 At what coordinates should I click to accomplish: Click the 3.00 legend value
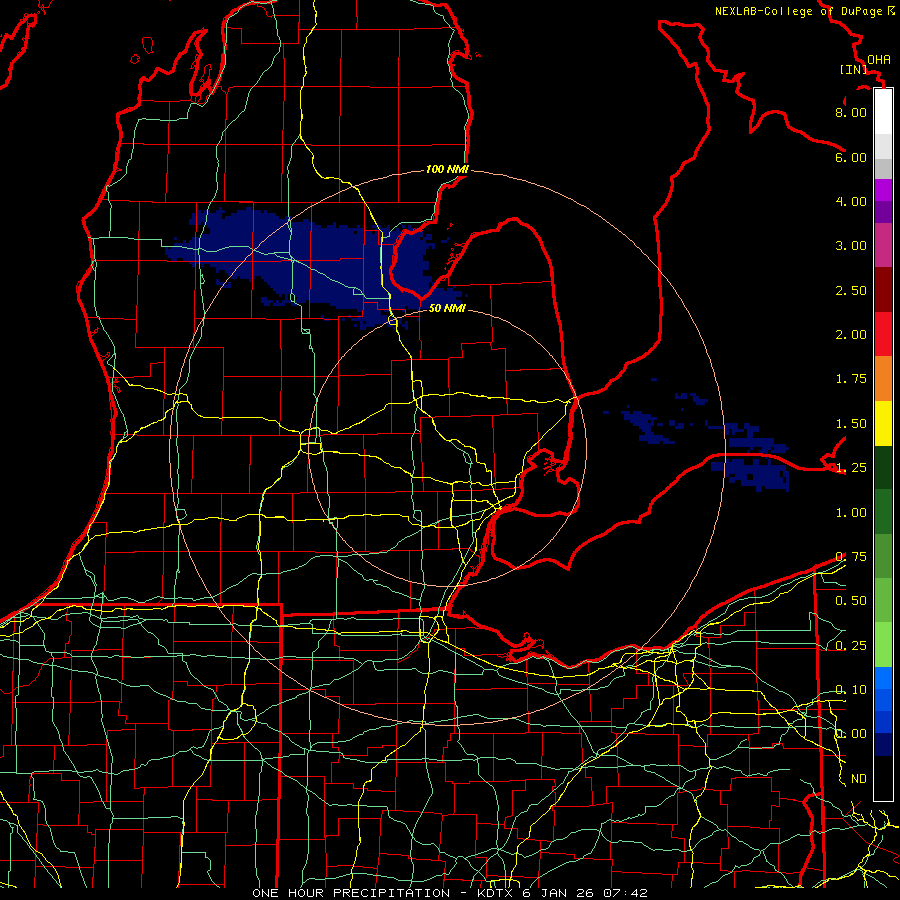click(x=851, y=246)
